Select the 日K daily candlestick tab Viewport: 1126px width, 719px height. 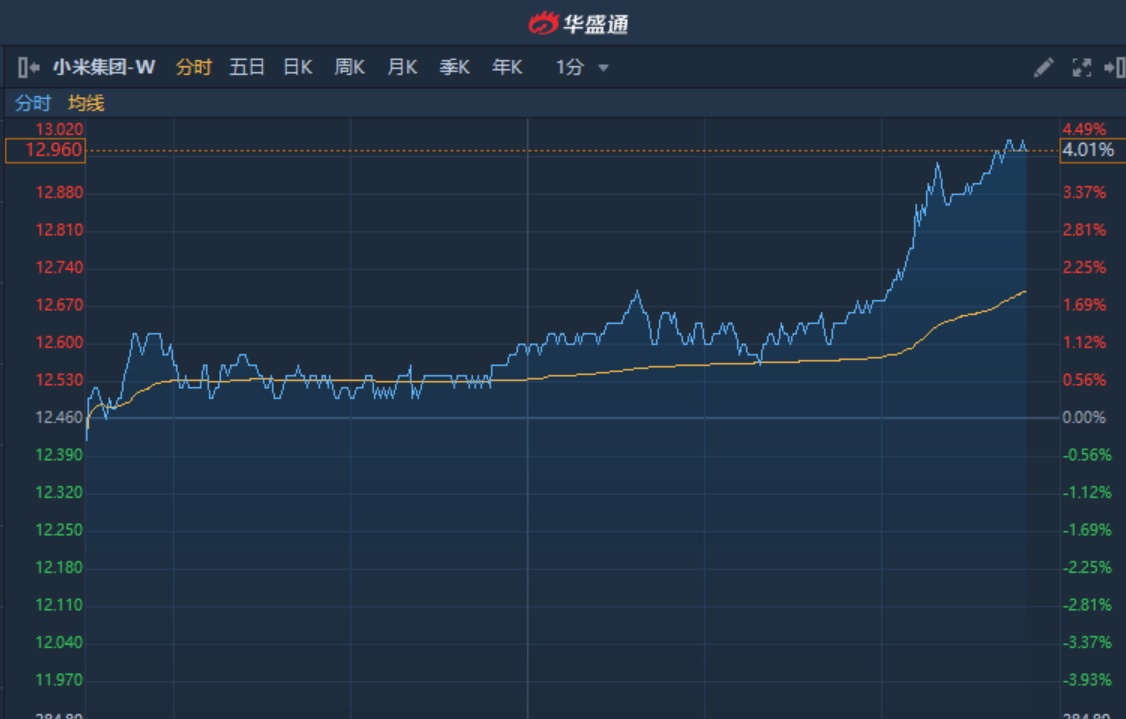[298, 68]
